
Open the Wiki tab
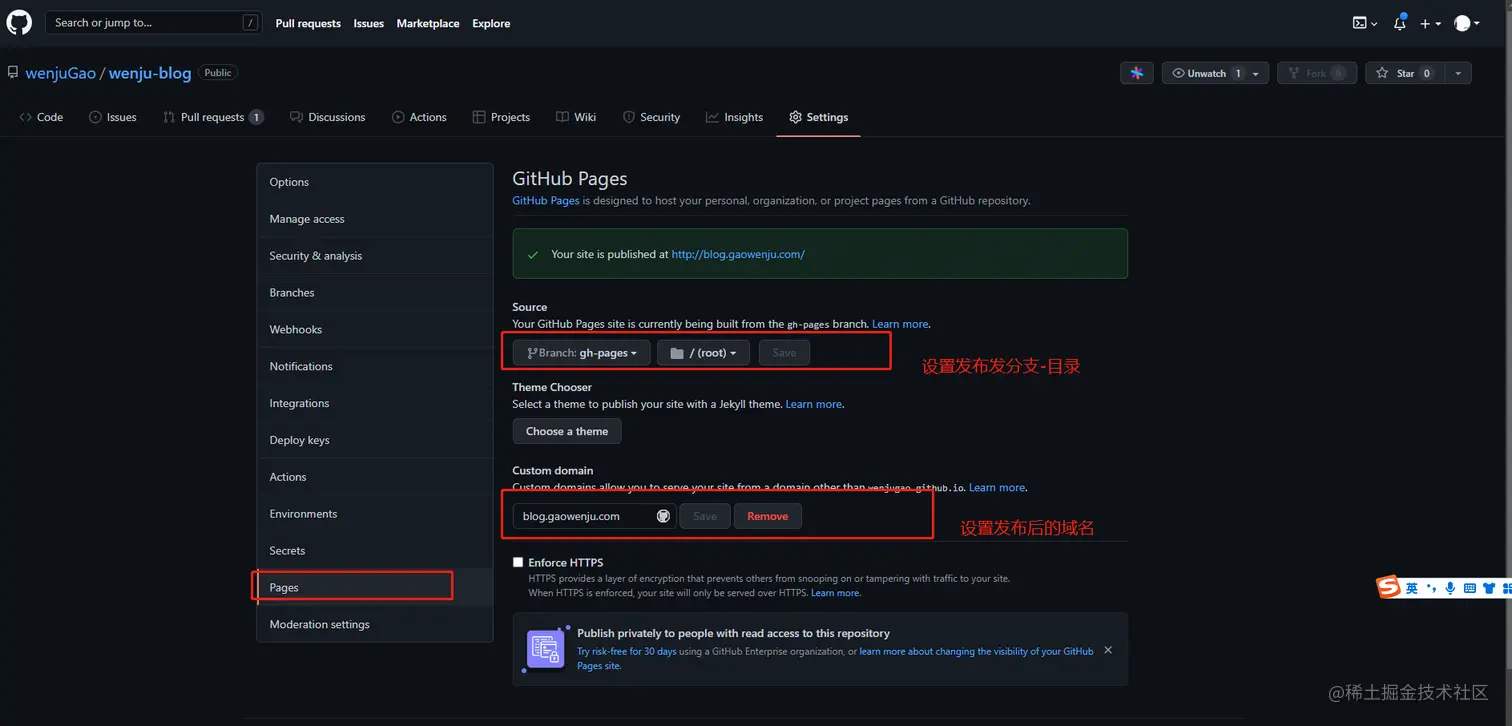click(x=576, y=117)
